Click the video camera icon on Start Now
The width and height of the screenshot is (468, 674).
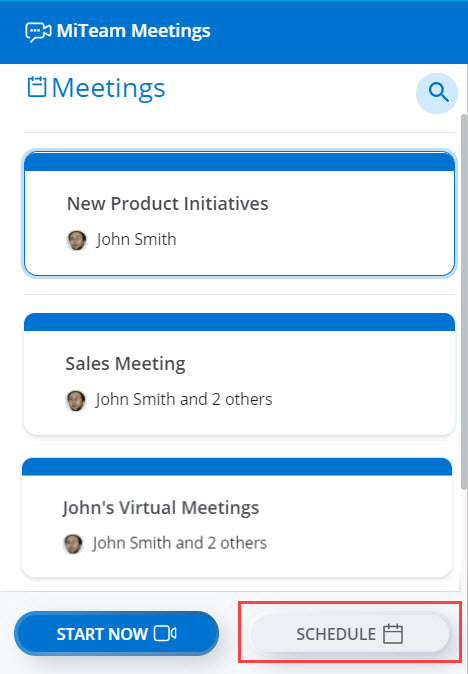pyautogui.click(x=165, y=633)
